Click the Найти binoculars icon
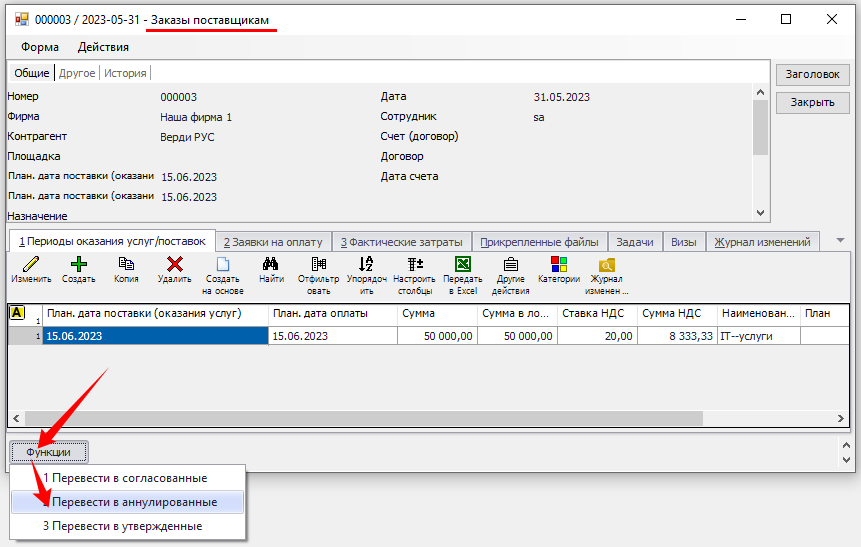Screen dimensions: 861x547 [271, 265]
